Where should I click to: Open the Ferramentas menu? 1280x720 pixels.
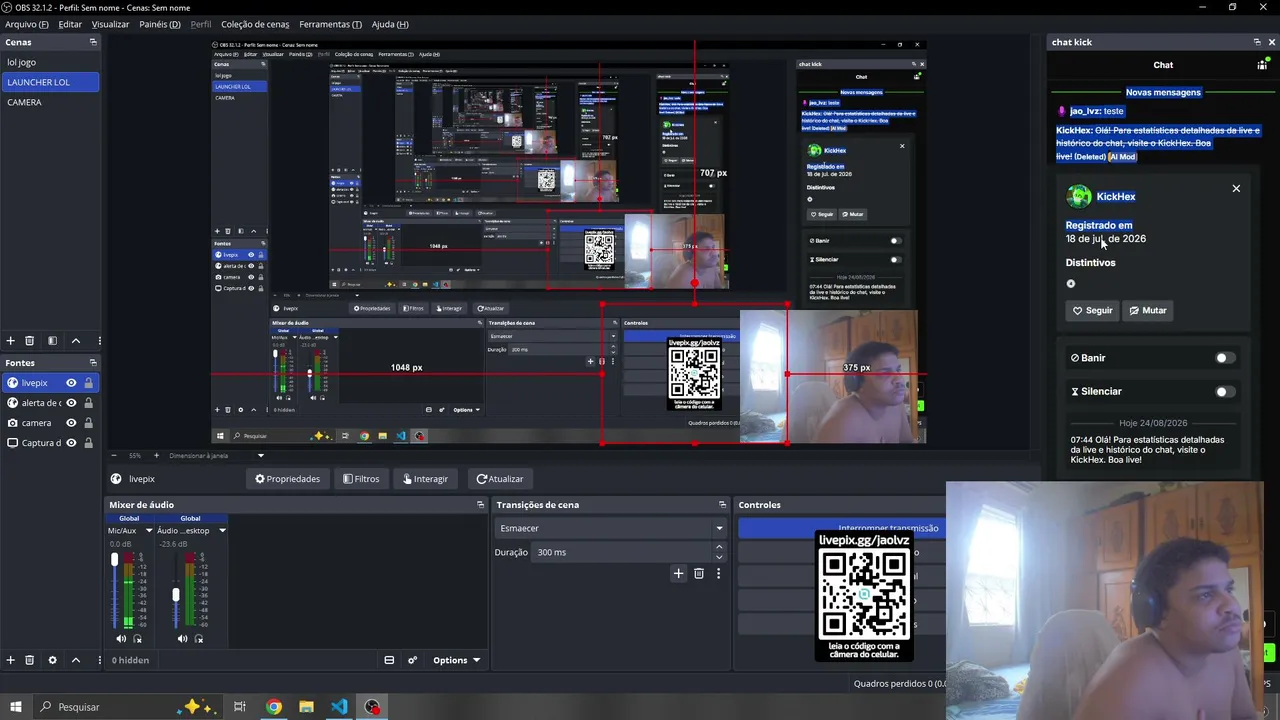coord(330,24)
